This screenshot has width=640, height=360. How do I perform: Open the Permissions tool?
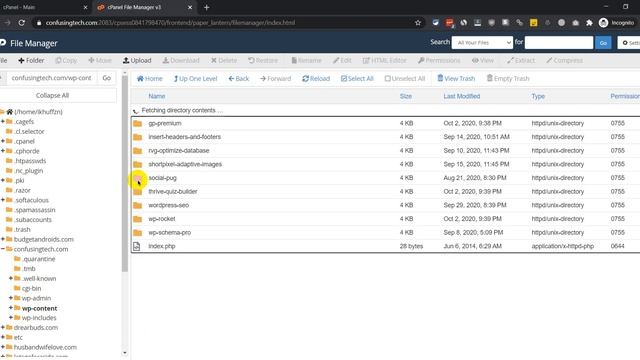pyautogui.click(x=439, y=60)
